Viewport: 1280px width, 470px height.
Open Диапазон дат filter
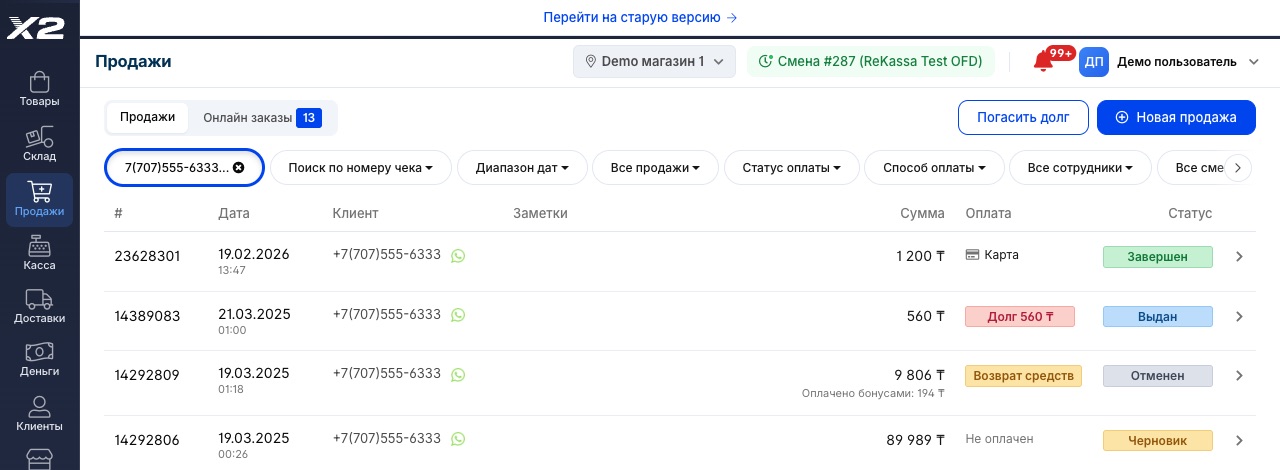click(x=522, y=168)
